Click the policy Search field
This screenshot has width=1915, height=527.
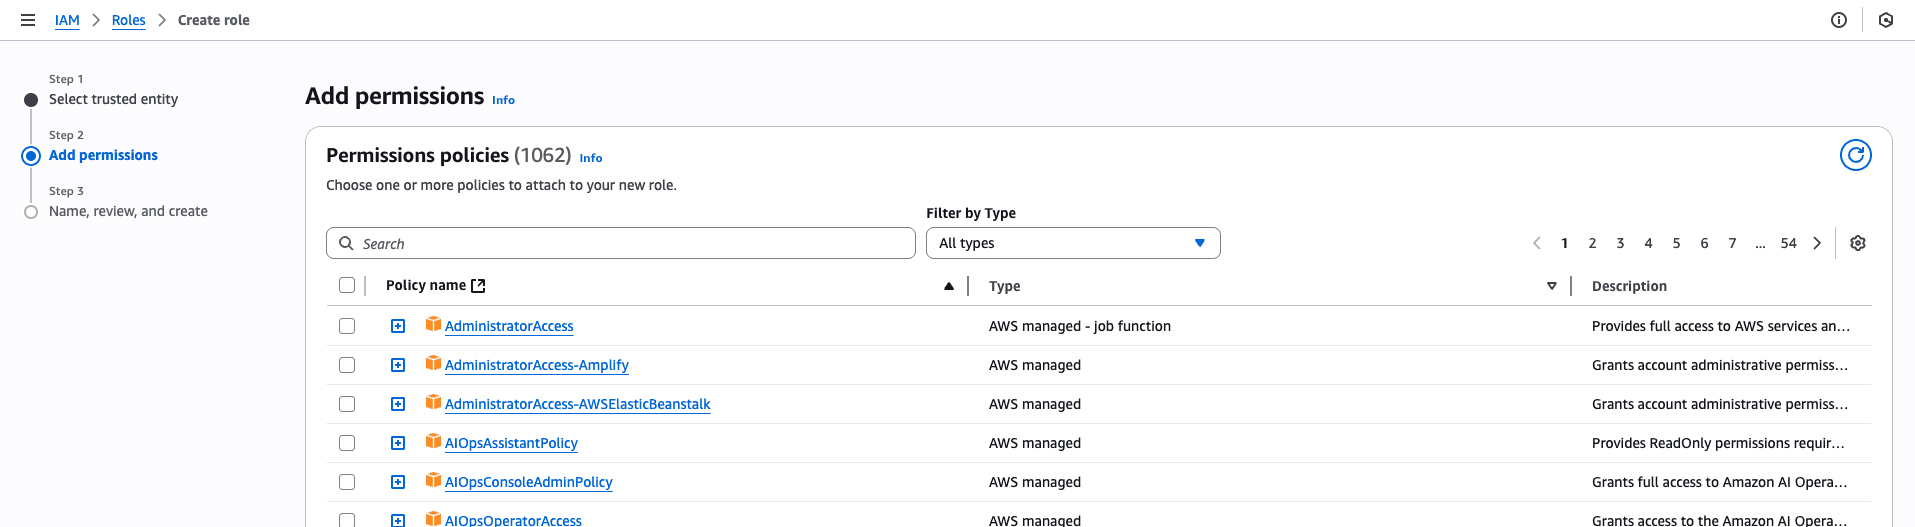coord(620,243)
